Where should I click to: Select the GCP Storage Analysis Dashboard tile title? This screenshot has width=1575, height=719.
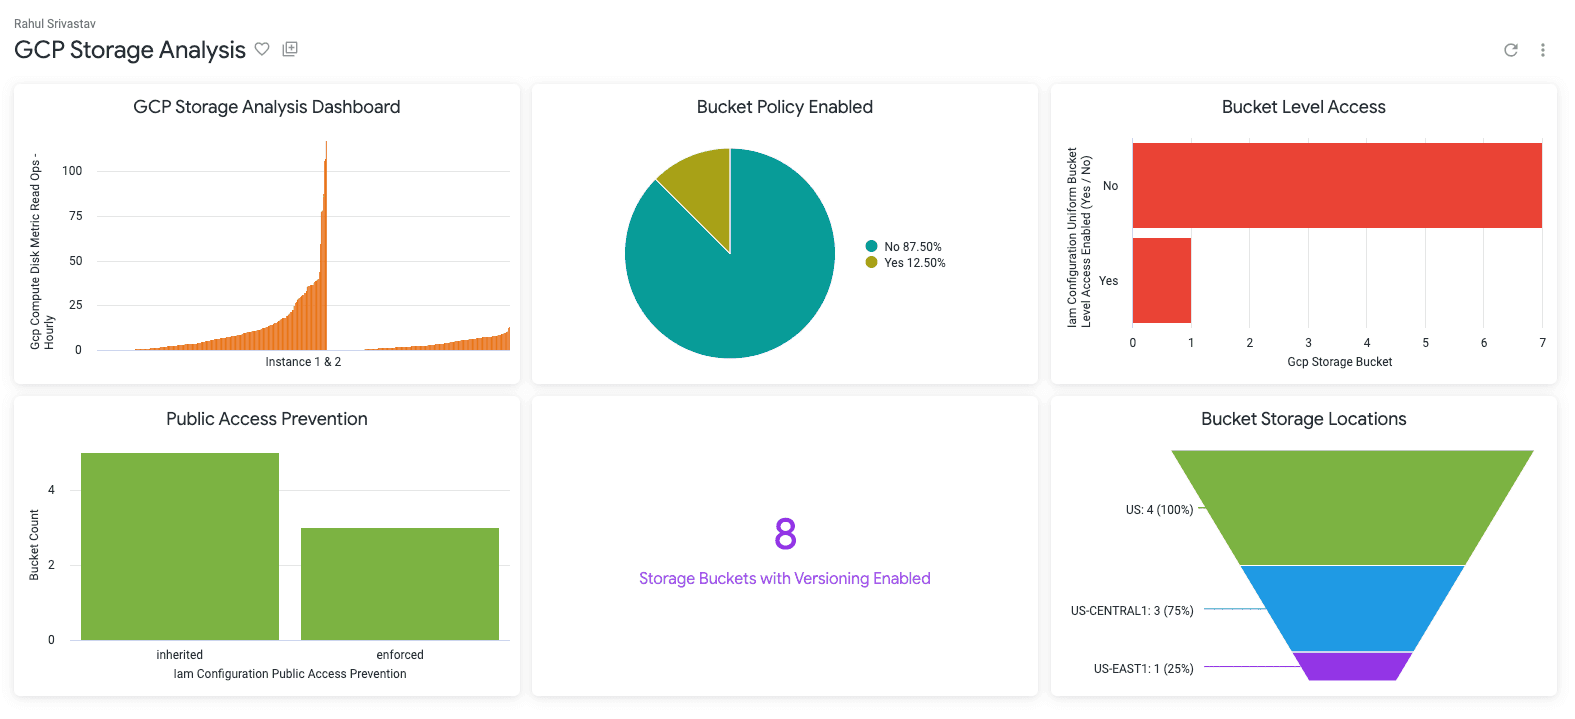[267, 107]
